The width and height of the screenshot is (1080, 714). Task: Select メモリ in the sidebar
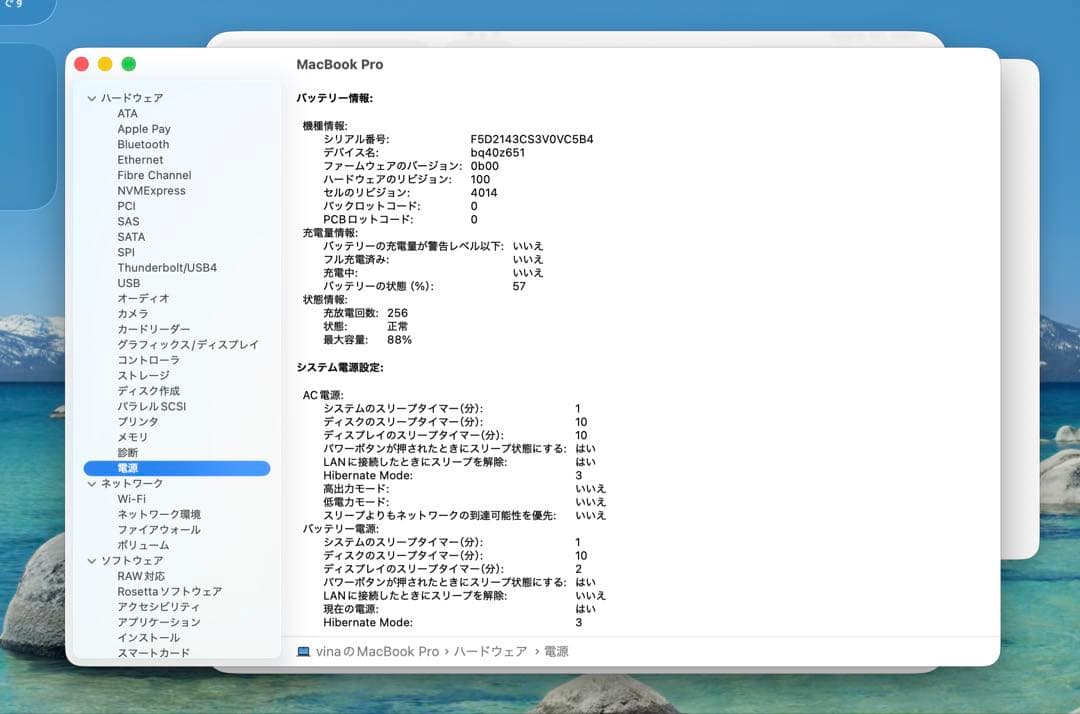coord(133,437)
